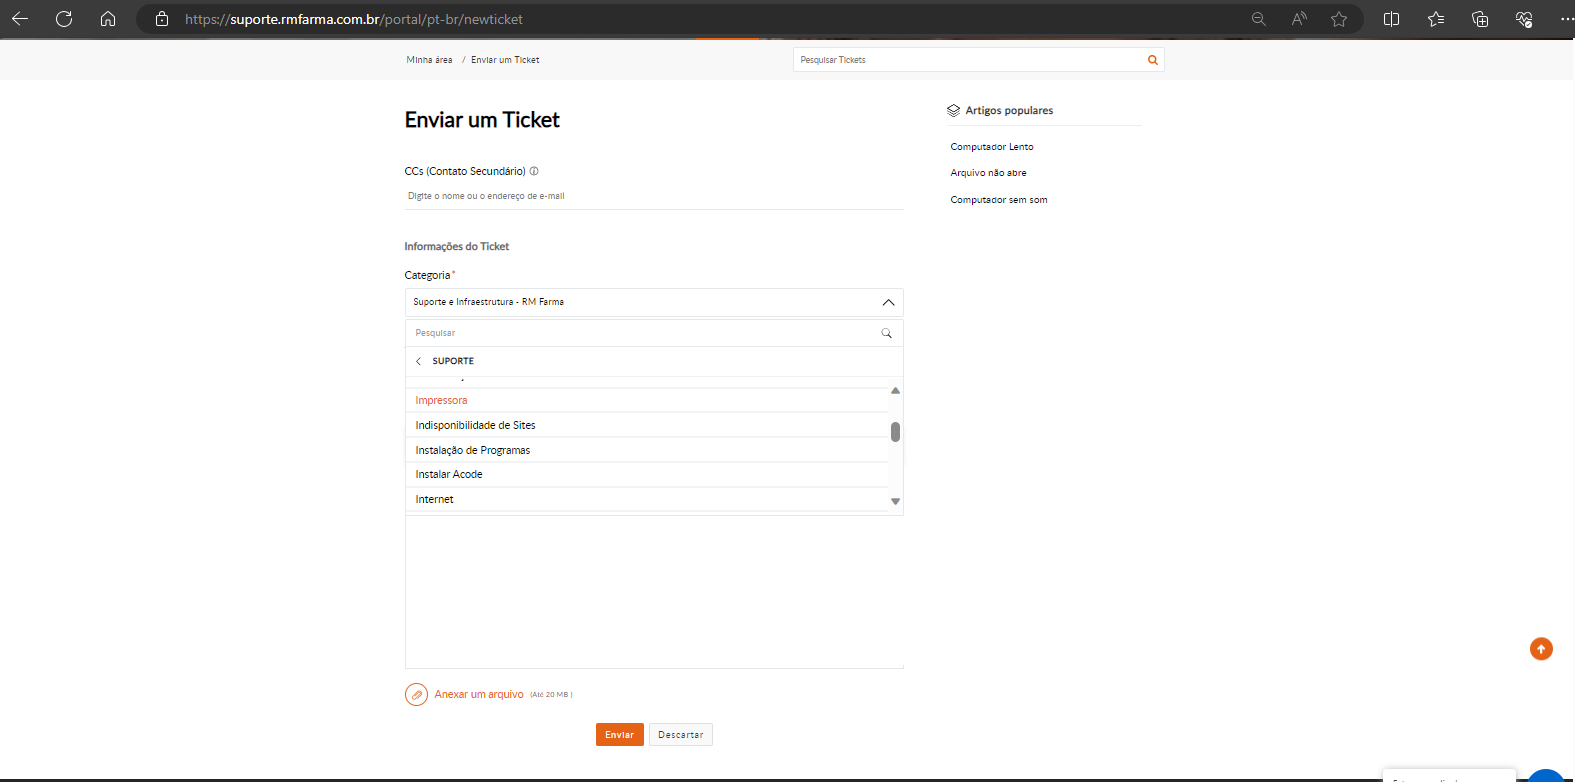Select Impressora from category list
The width and height of the screenshot is (1575, 782).
pos(441,400)
